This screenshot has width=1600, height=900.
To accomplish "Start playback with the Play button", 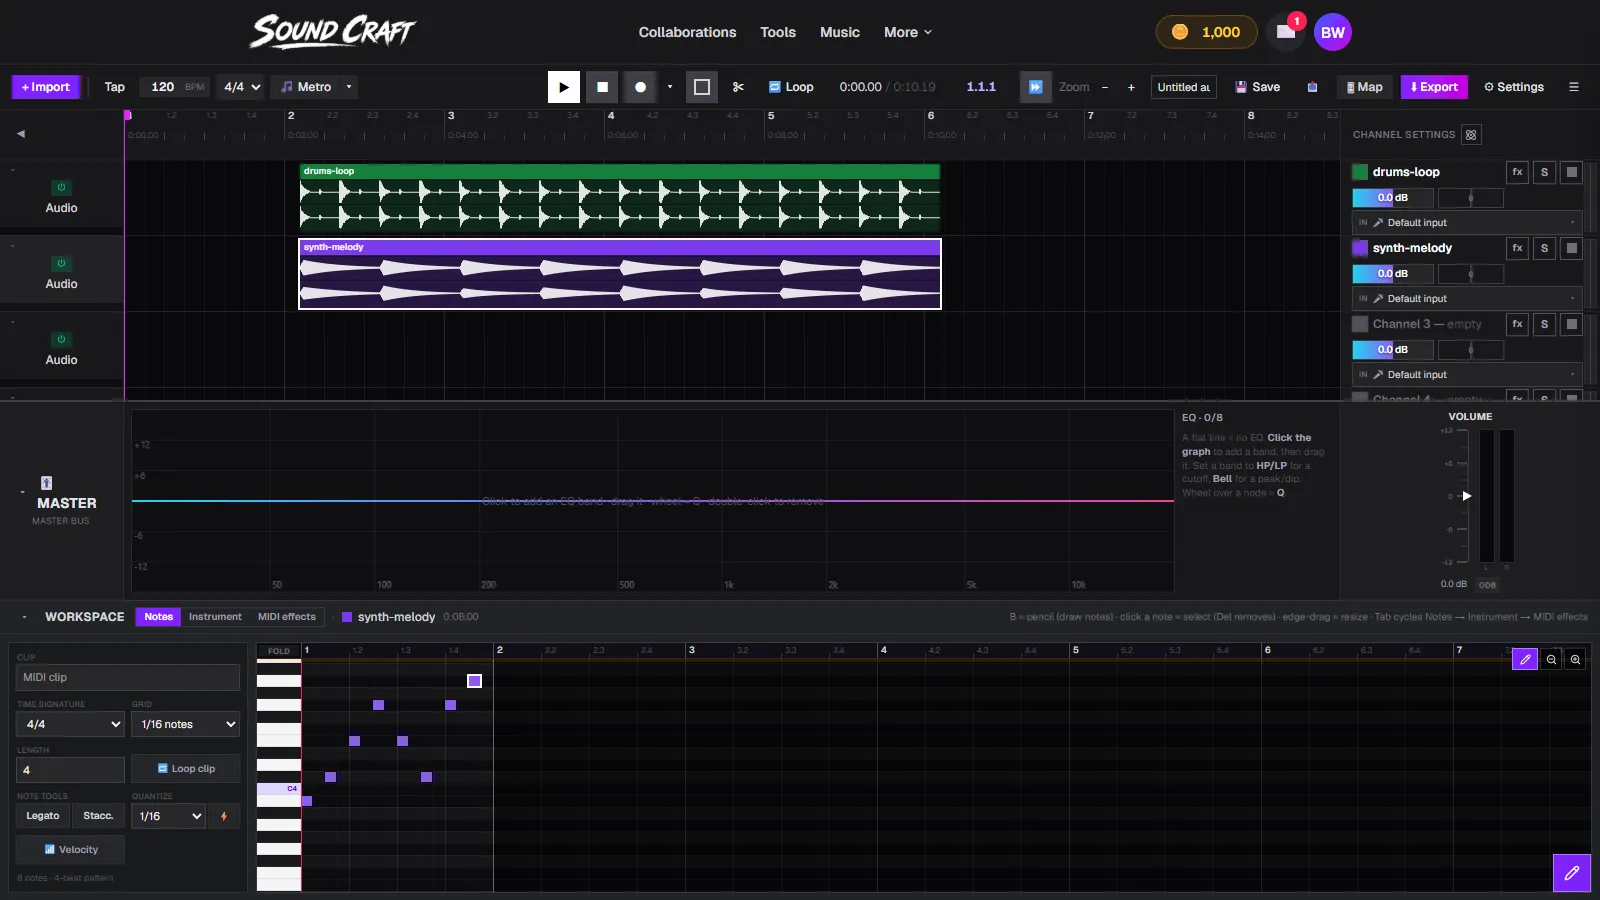I will [564, 87].
